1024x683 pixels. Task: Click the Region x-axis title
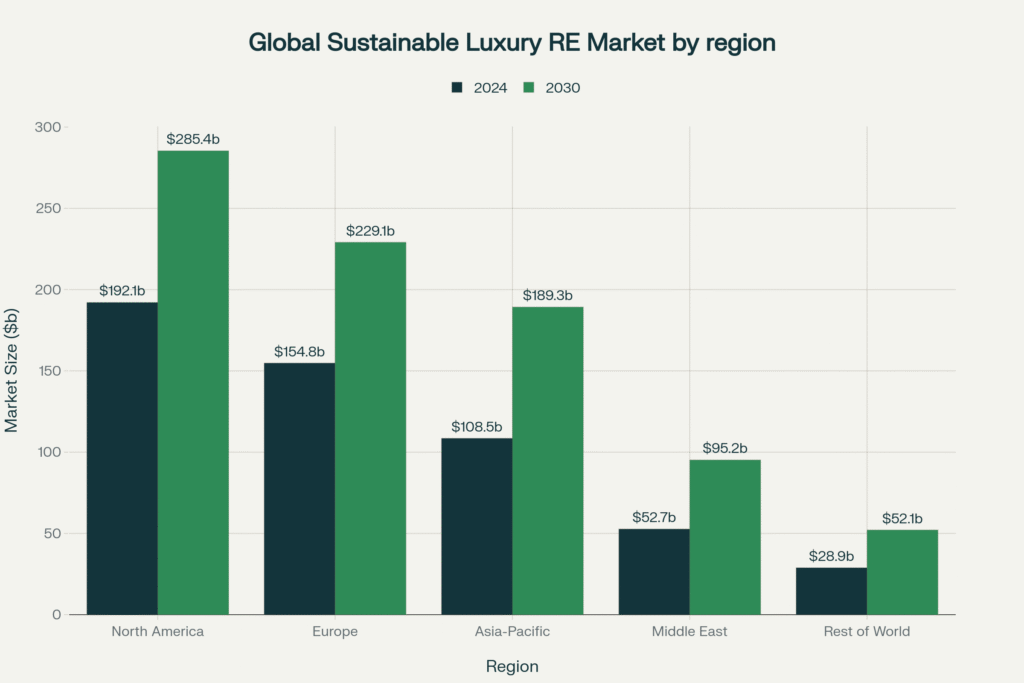point(512,666)
